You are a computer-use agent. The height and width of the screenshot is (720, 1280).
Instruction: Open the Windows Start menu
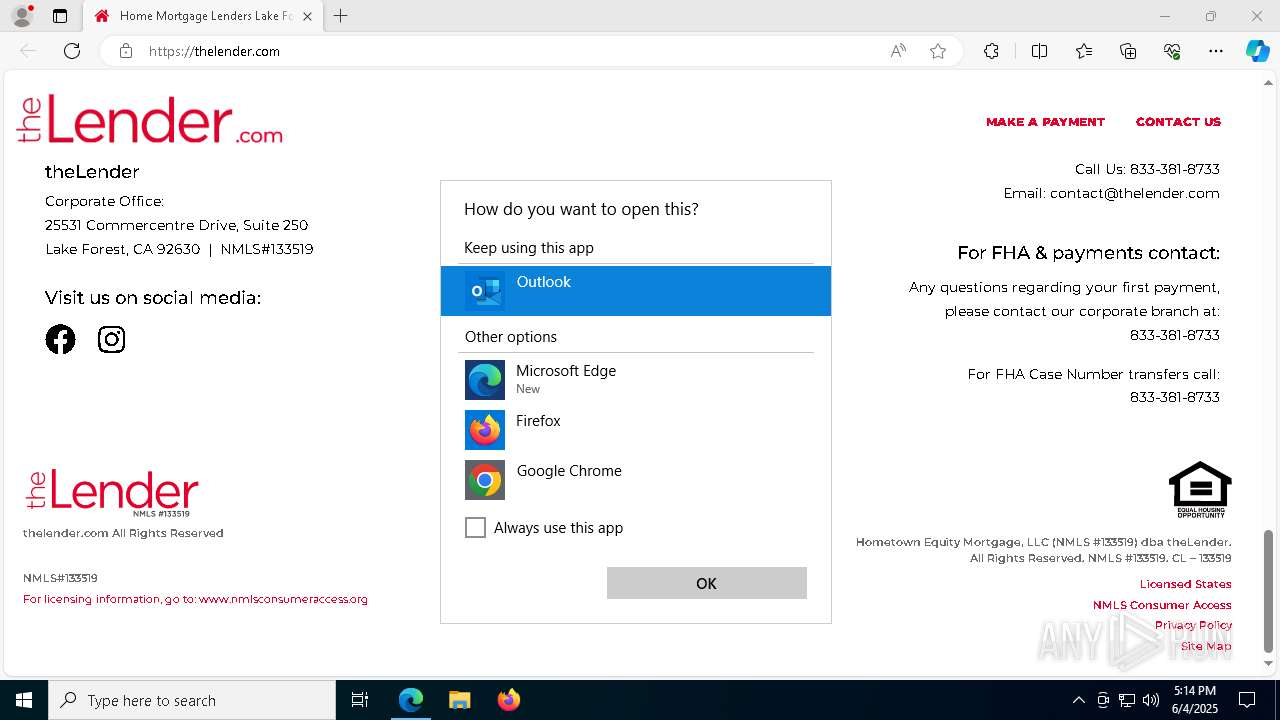click(24, 700)
